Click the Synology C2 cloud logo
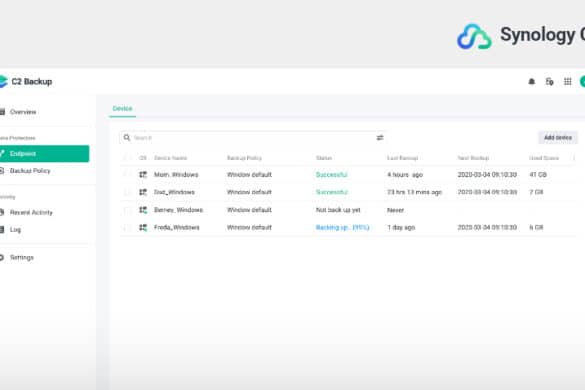 click(x=474, y=37)
